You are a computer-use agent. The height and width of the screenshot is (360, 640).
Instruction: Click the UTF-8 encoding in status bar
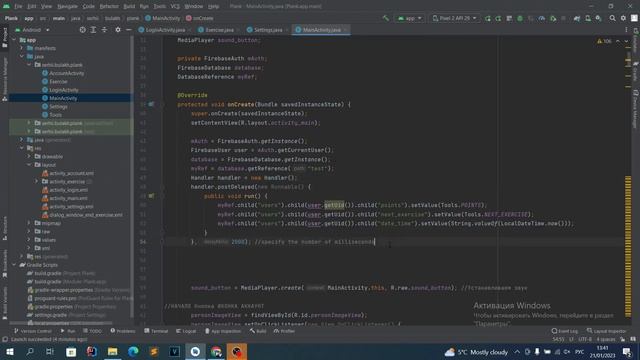click(584, 339)
